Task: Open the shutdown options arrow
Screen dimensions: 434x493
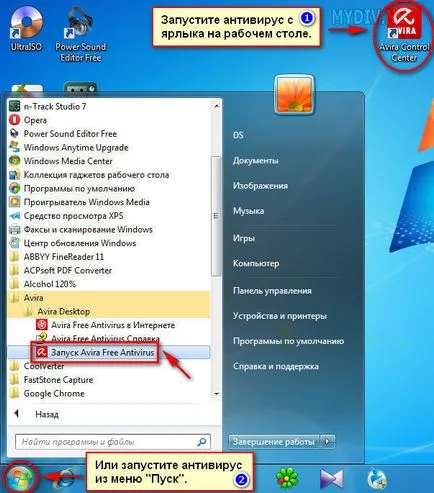Action: tap(327, 442)
